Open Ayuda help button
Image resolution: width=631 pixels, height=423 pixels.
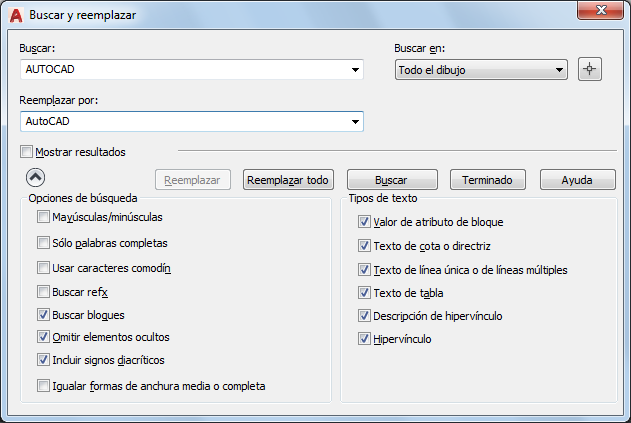577,180
